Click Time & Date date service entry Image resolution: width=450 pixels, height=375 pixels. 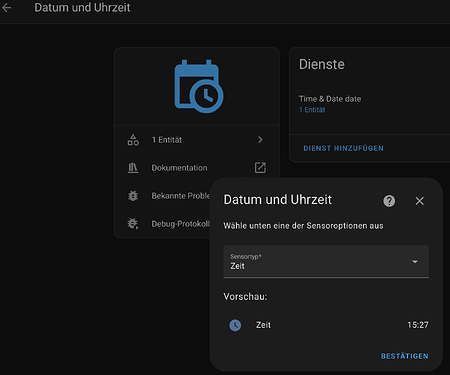pos(330,99)
